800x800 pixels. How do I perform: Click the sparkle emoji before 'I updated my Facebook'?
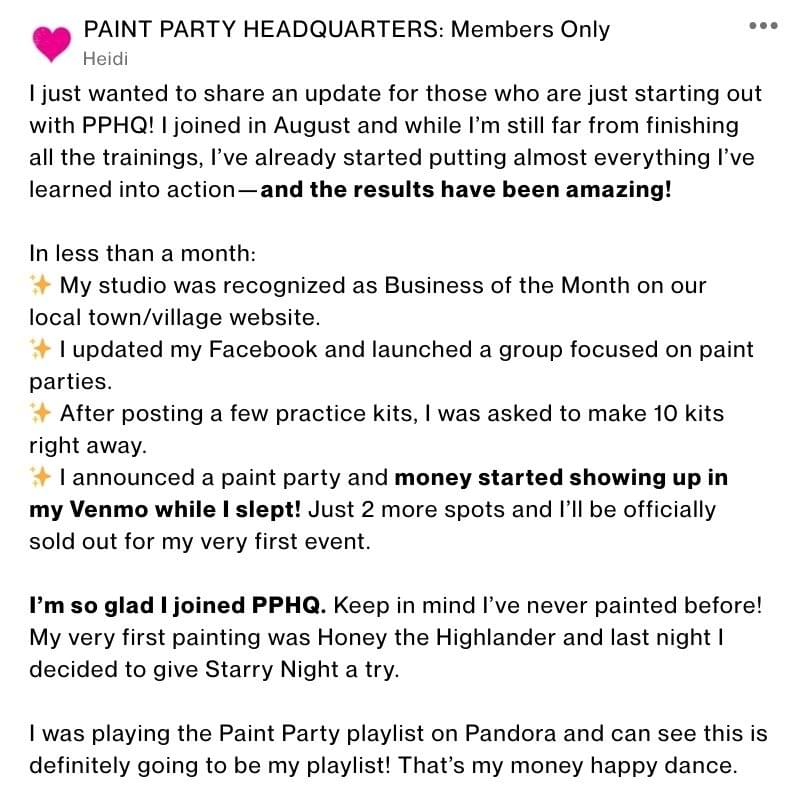41,349
